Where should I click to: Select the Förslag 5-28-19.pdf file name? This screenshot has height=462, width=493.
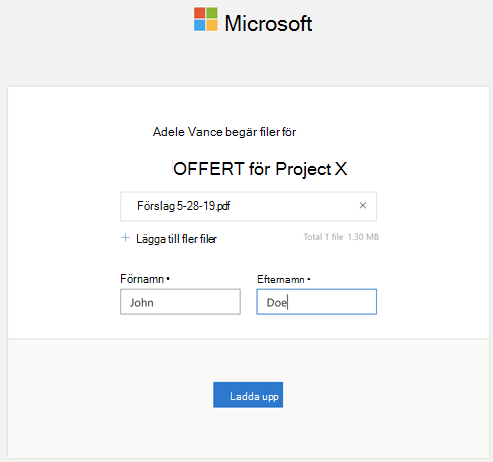183,206
